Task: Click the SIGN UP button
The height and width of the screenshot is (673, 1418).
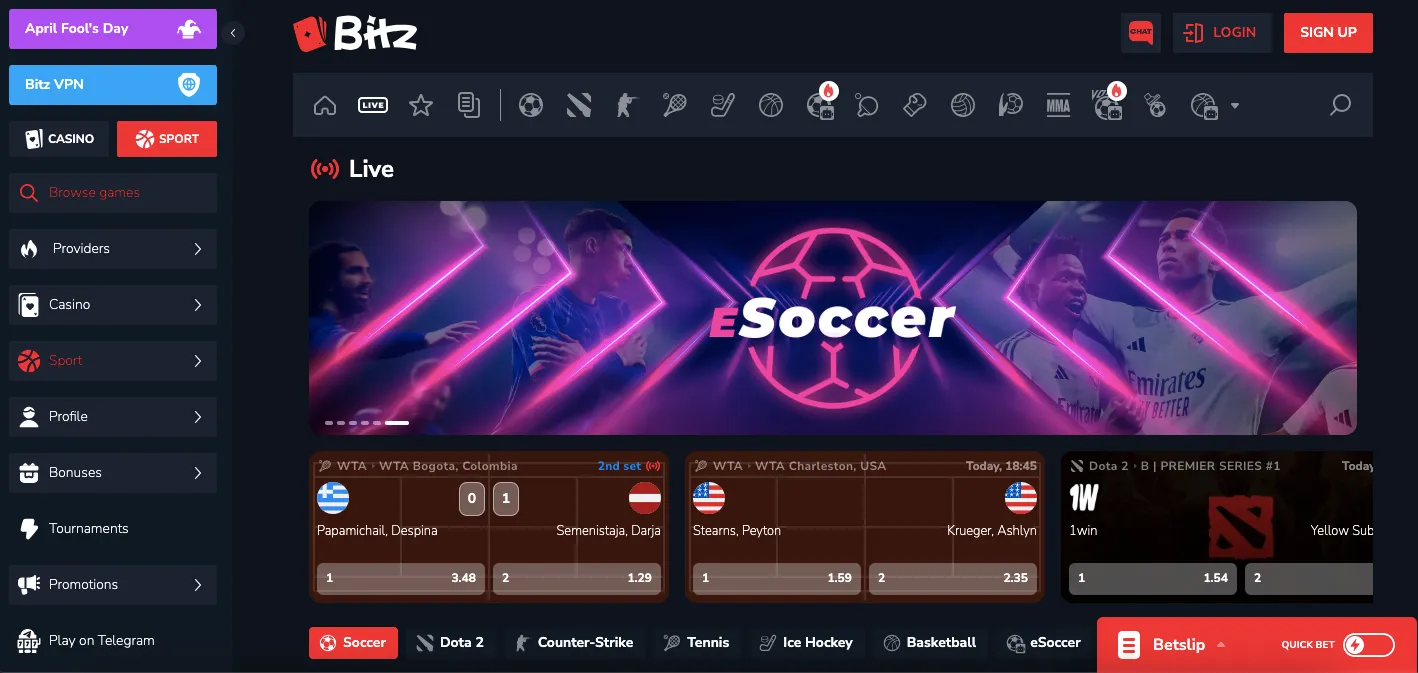Action: 1328,32
